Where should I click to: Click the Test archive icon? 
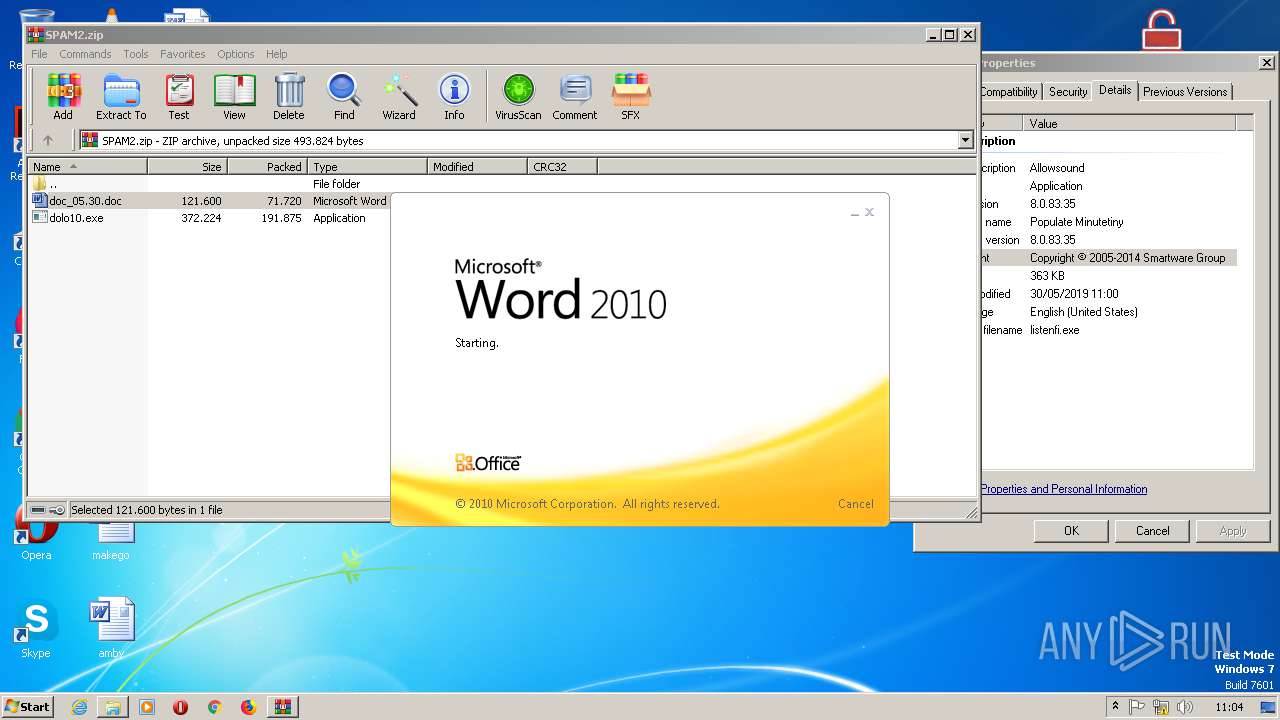[x=179, y=97]
